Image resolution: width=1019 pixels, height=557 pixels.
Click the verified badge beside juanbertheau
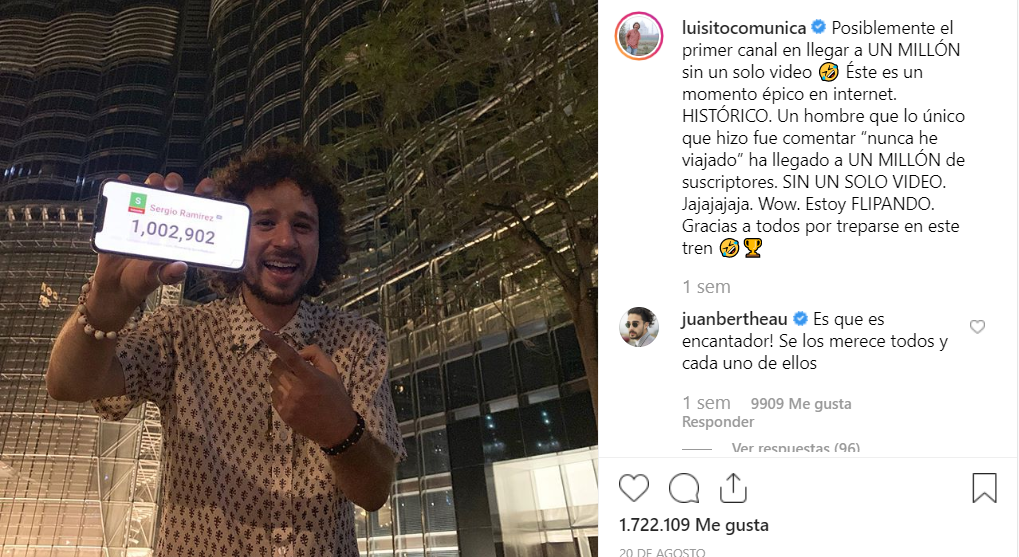point(800,318)
